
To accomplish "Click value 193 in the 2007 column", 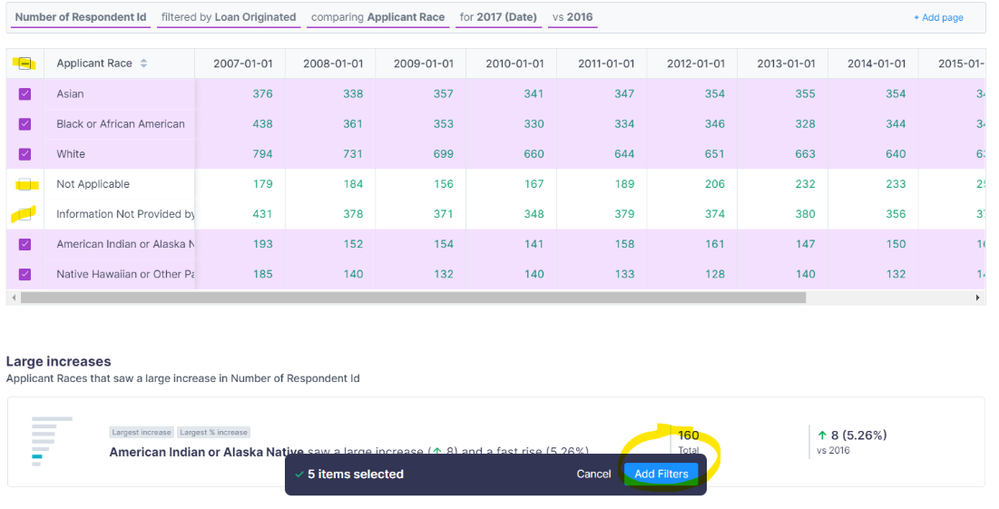I will click(x=262, y=244).
